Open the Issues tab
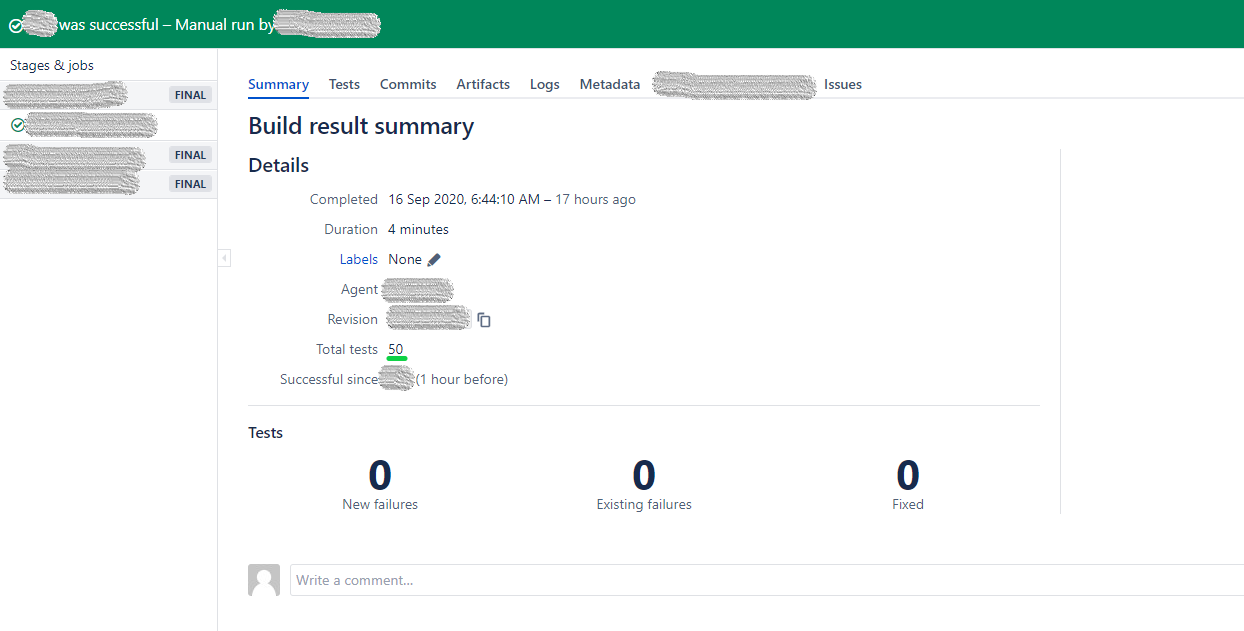This screenshot has width=1244, height=631. click(x=842, y=84)
